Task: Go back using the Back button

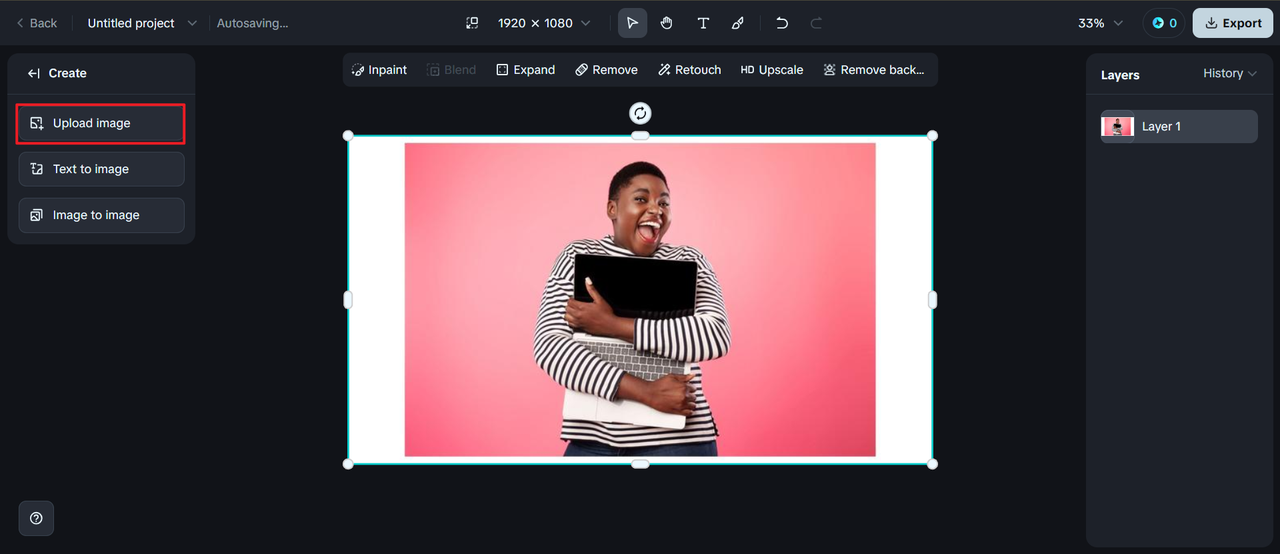Action: (x=37, y=23)
